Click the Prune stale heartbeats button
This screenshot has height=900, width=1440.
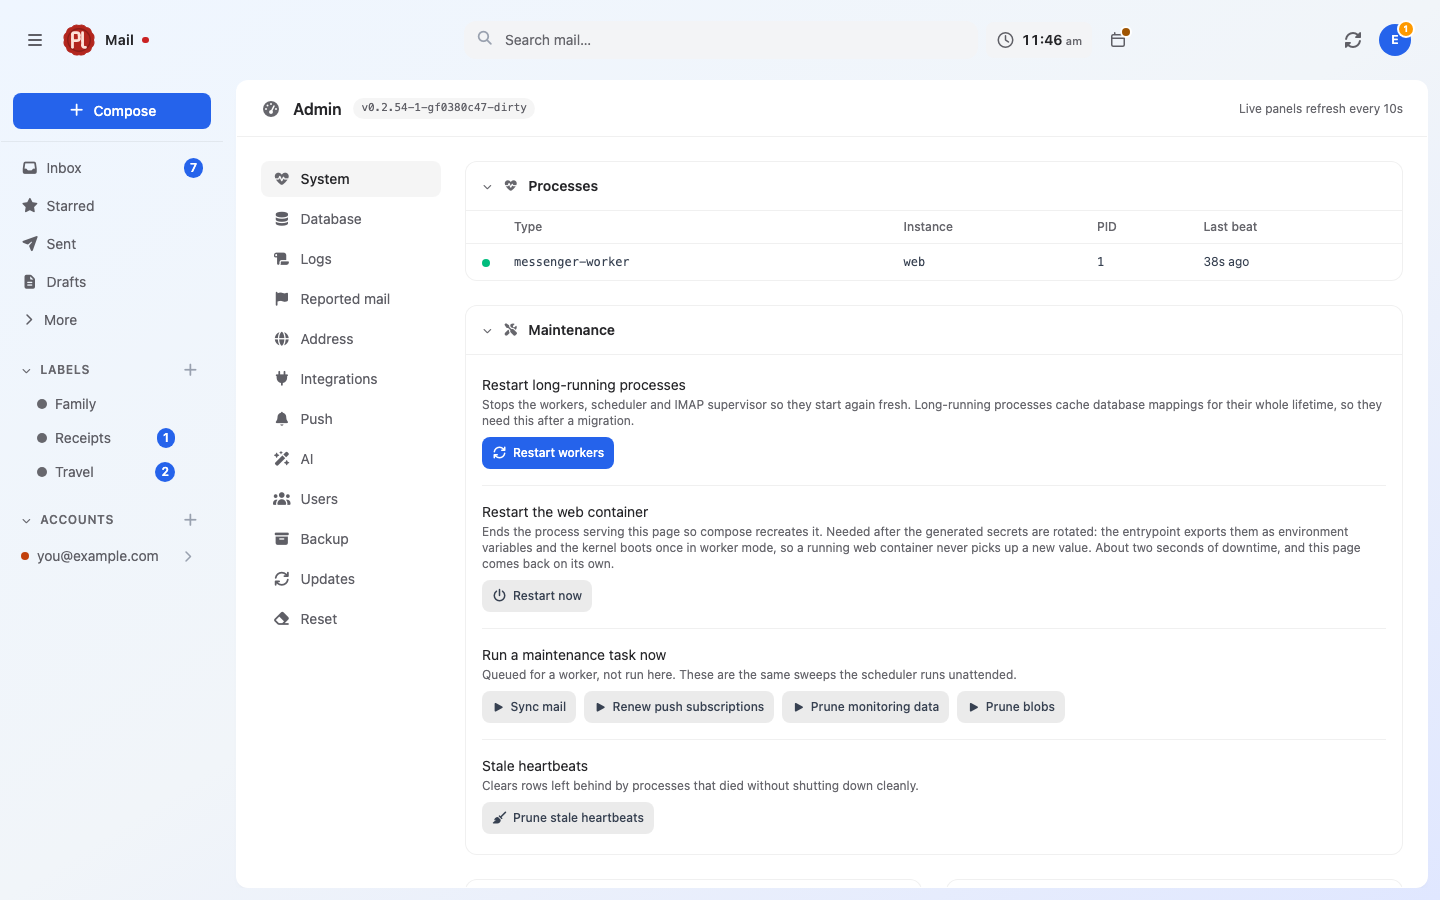click(568, 818)
